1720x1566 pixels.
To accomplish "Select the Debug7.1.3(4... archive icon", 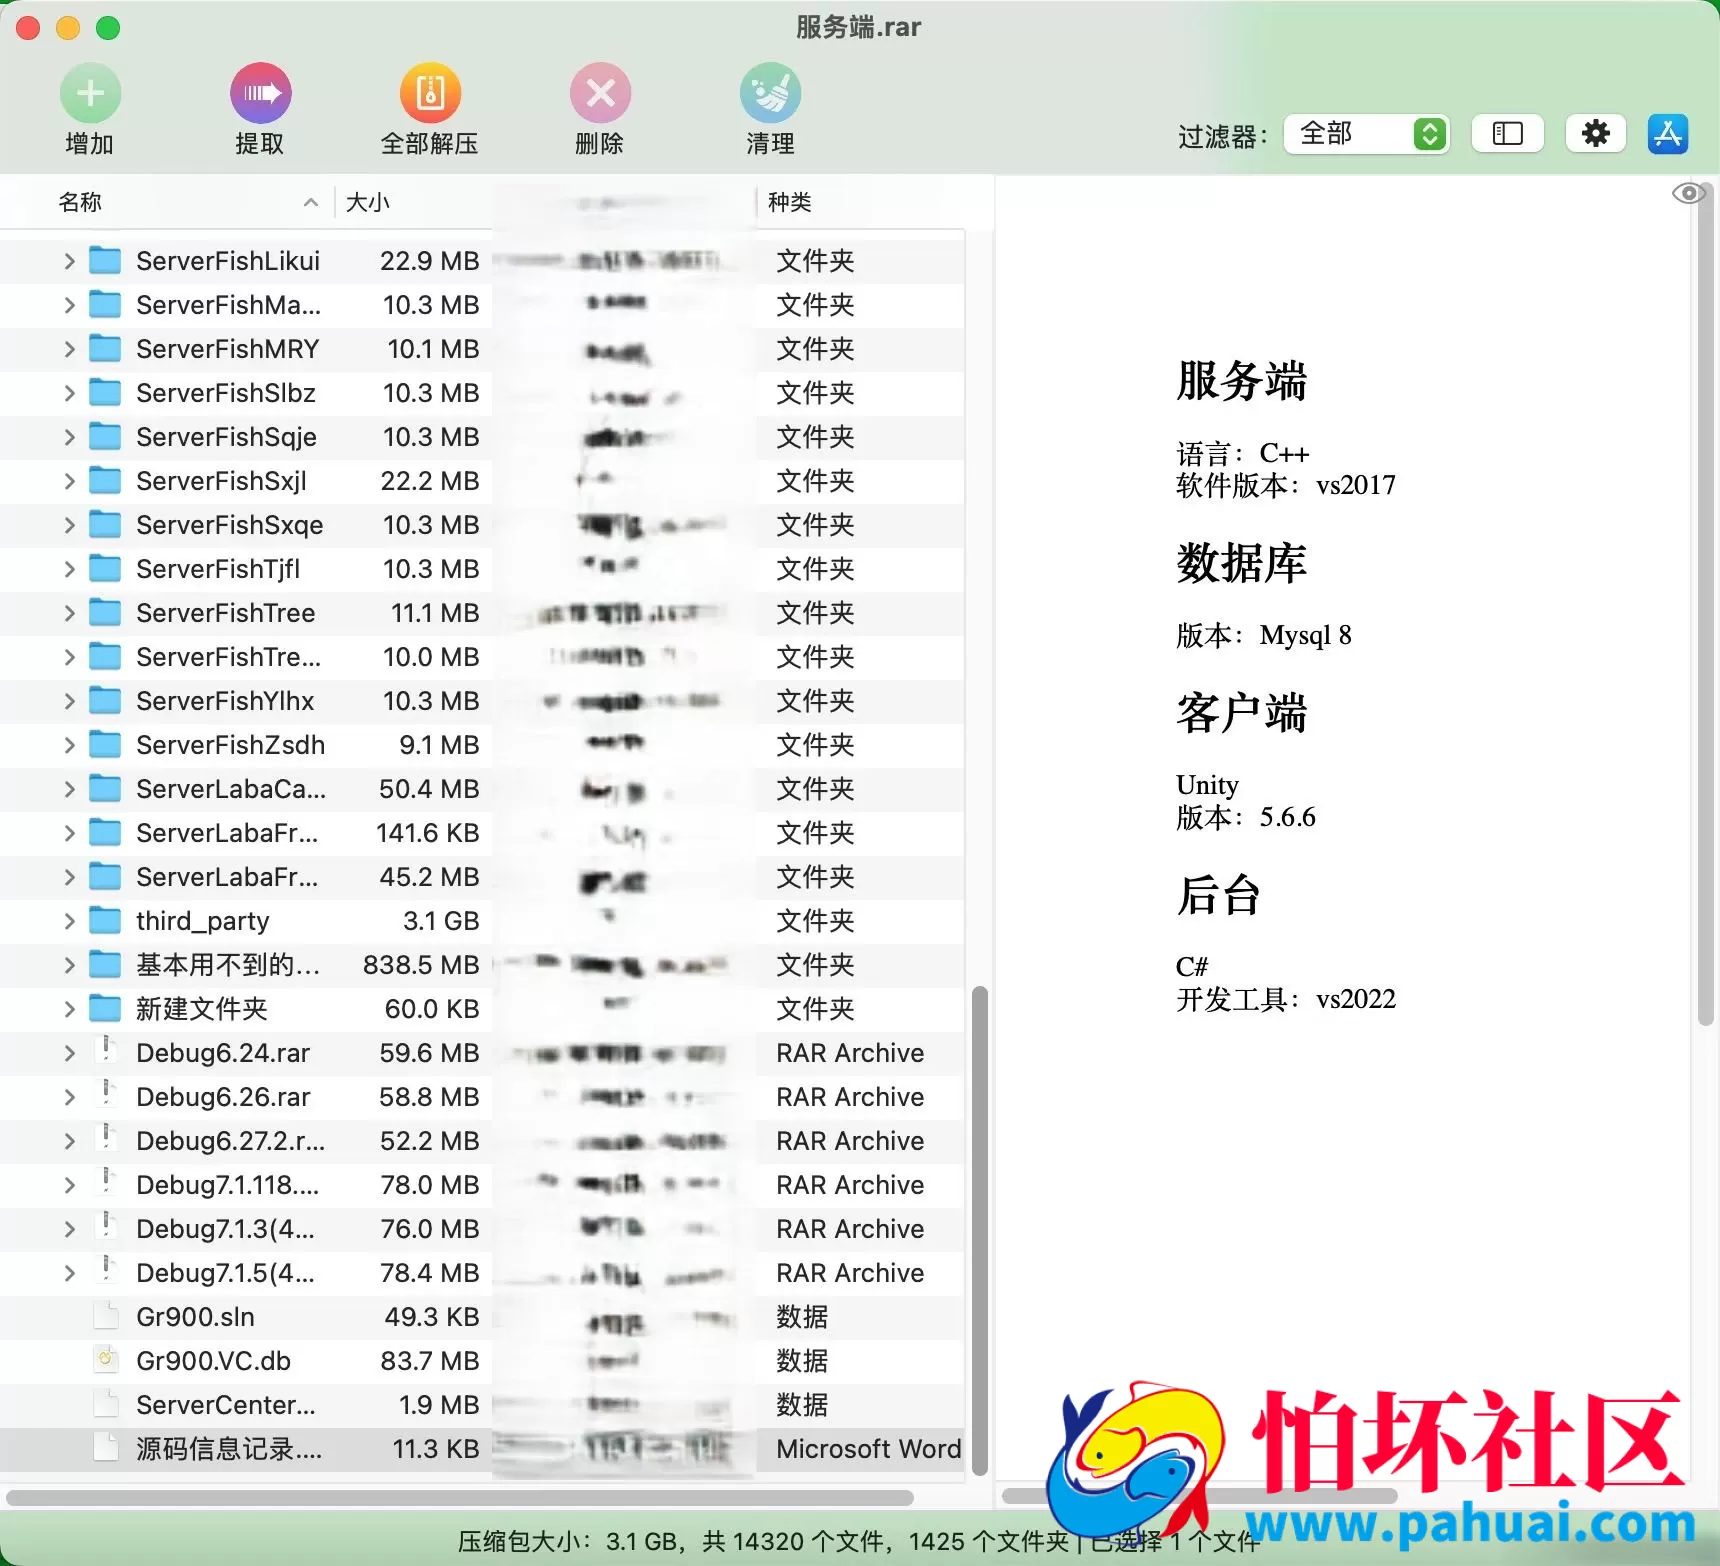I will (x=106, y=1227).
